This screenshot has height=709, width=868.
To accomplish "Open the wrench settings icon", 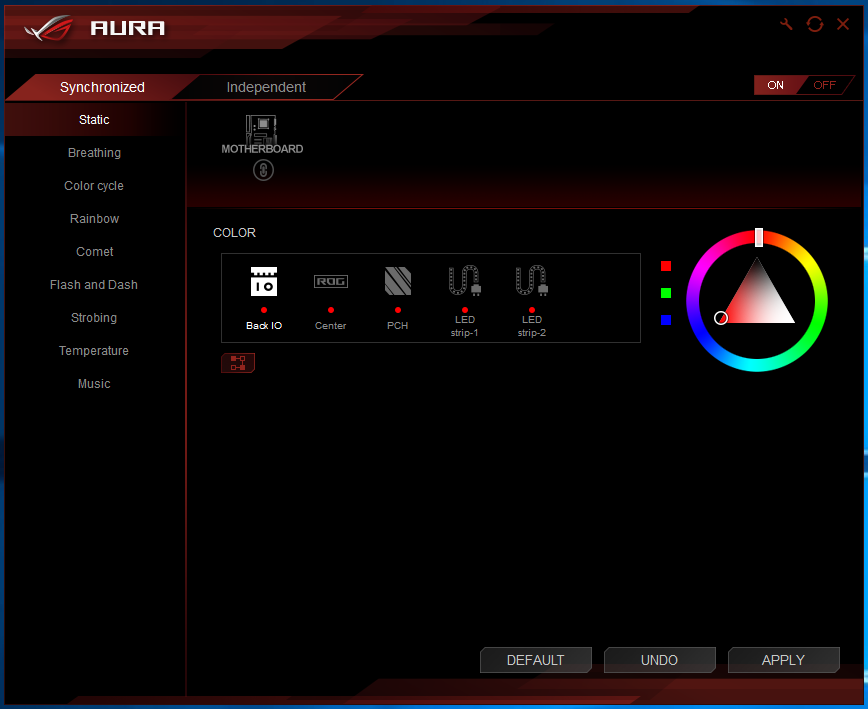I will (786, 24).
